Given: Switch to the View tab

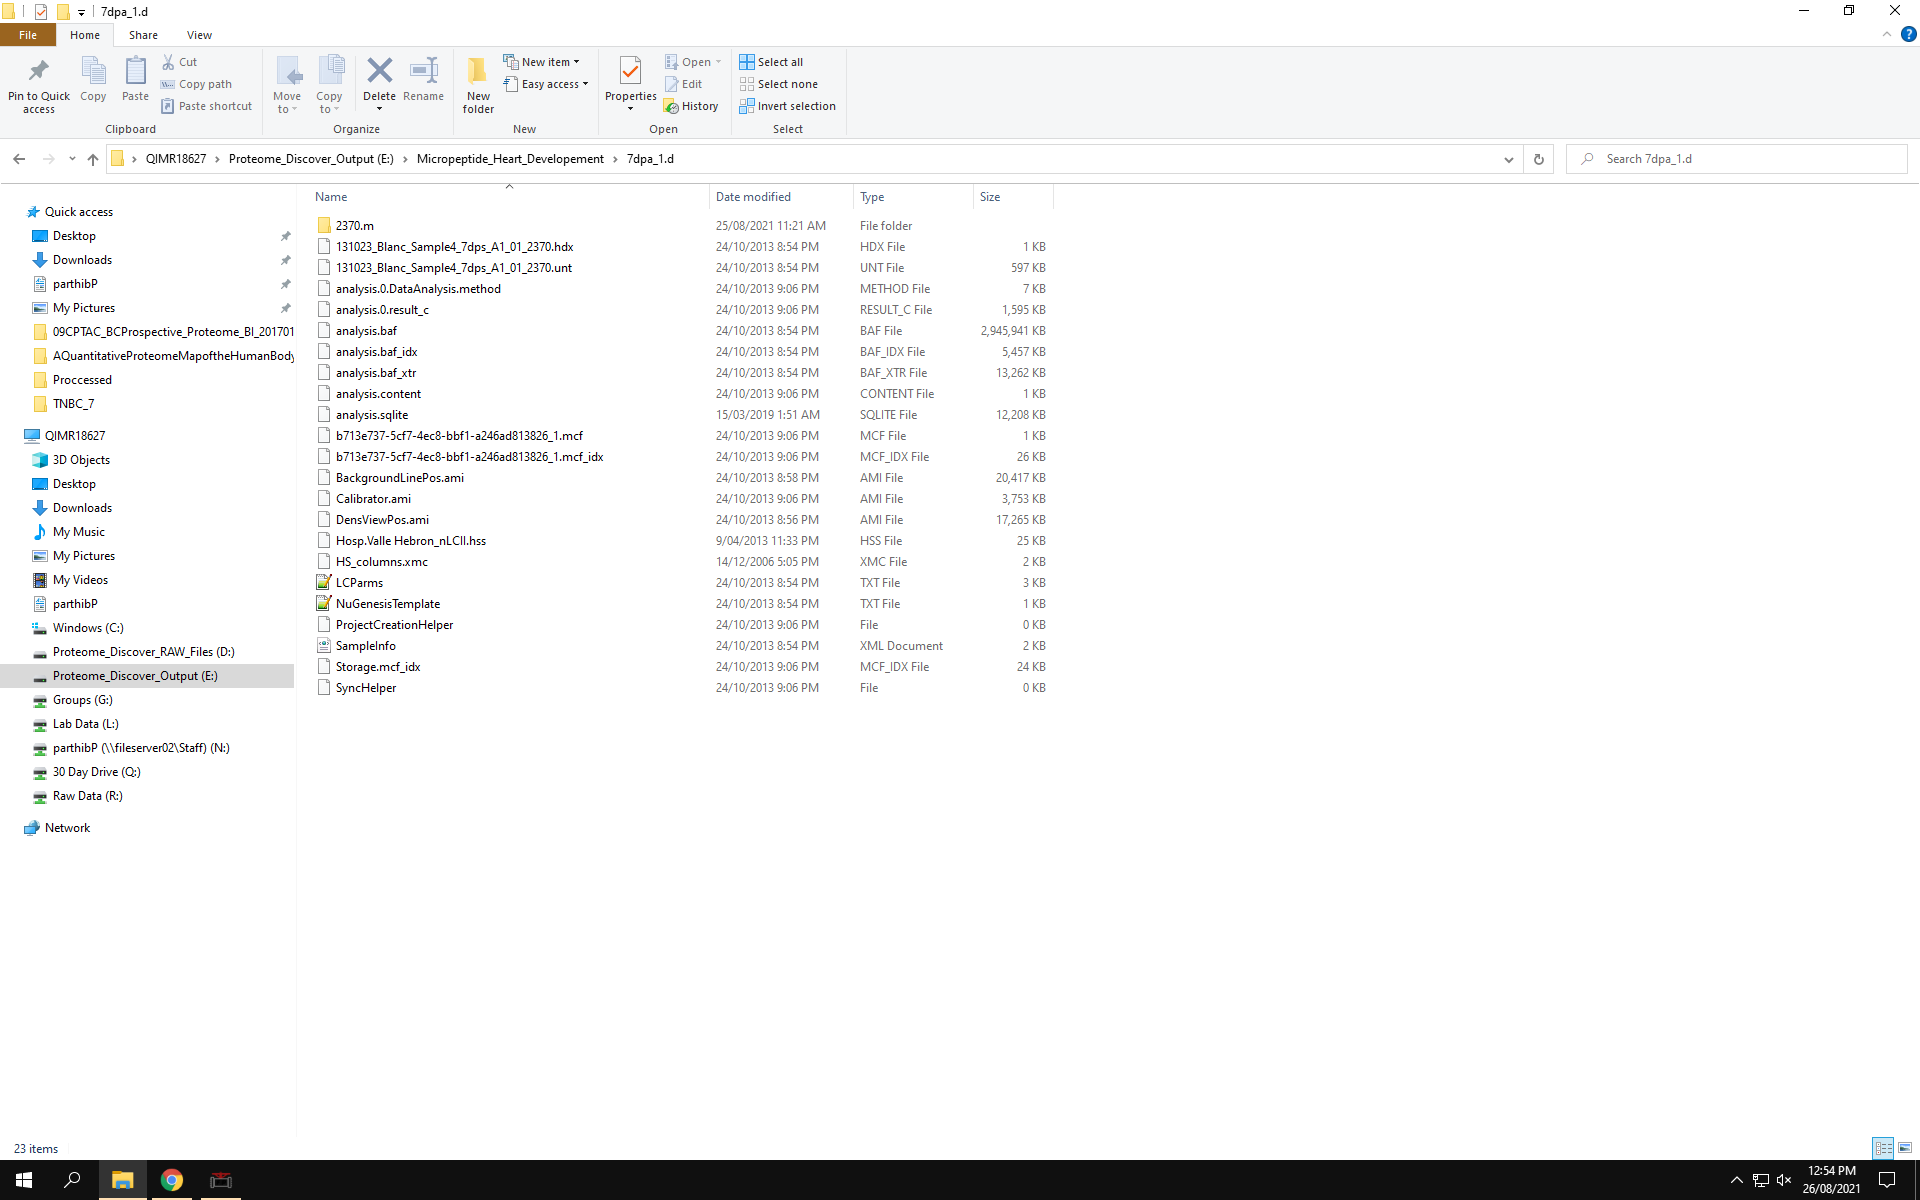Looking at the screenshot, I should coord(199,34).
